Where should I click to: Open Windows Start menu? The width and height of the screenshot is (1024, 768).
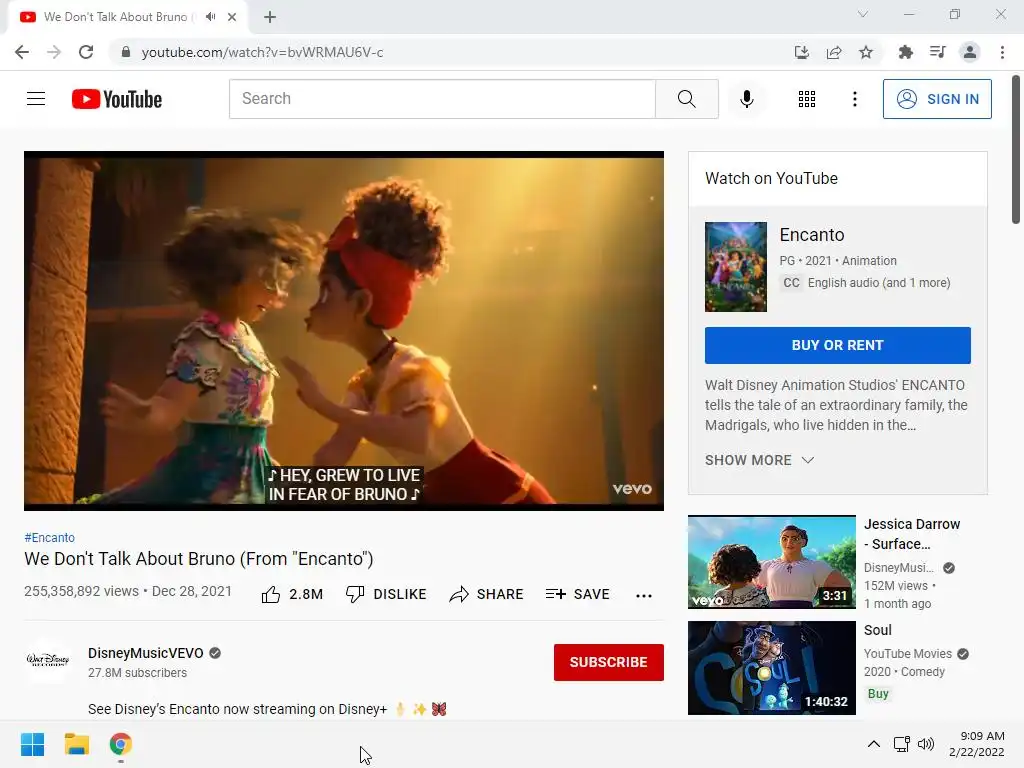[x=33, y=744]
